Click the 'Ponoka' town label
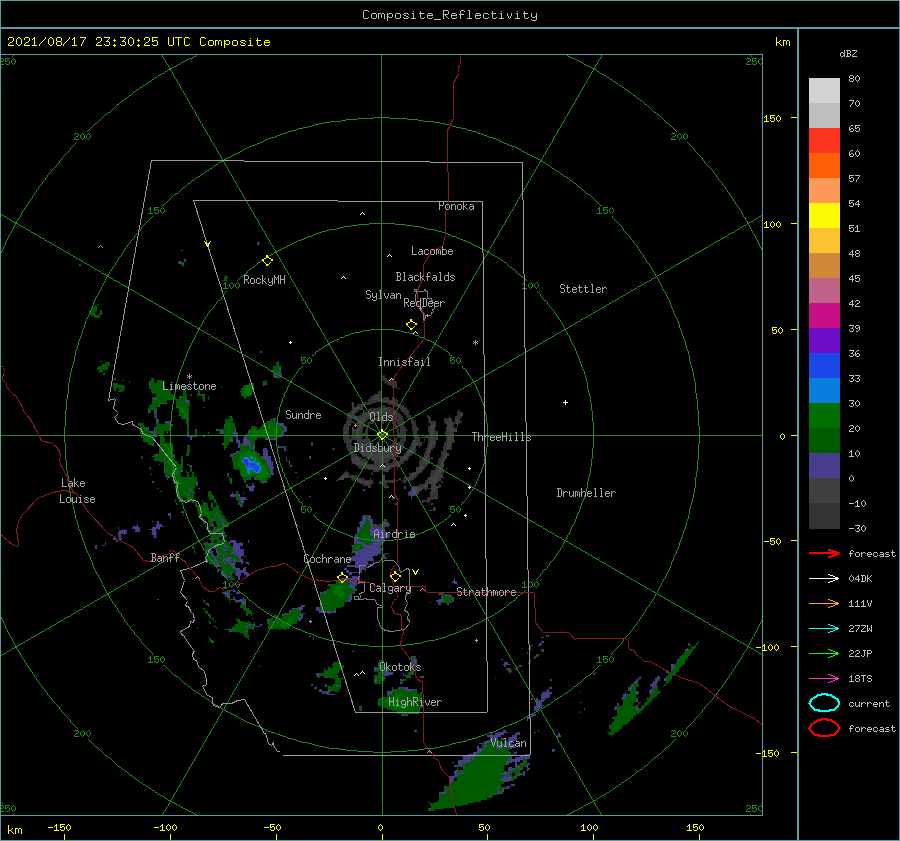The image size is (900, 841). (x=456, y=206)
